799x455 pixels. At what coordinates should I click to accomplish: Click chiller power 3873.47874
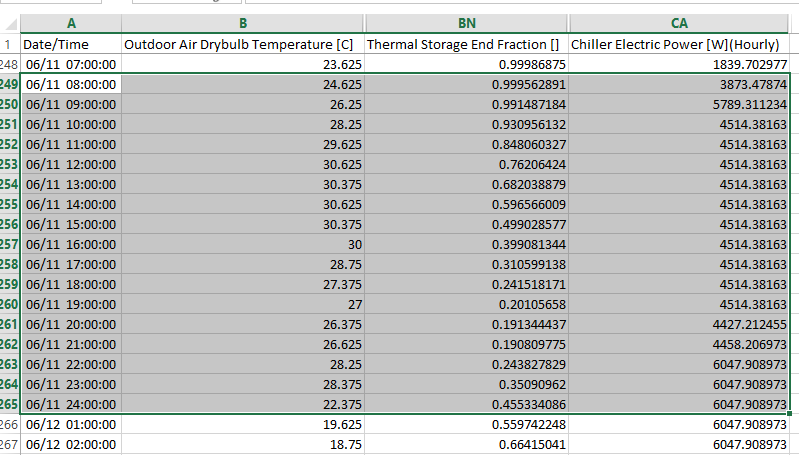[679, 85]
